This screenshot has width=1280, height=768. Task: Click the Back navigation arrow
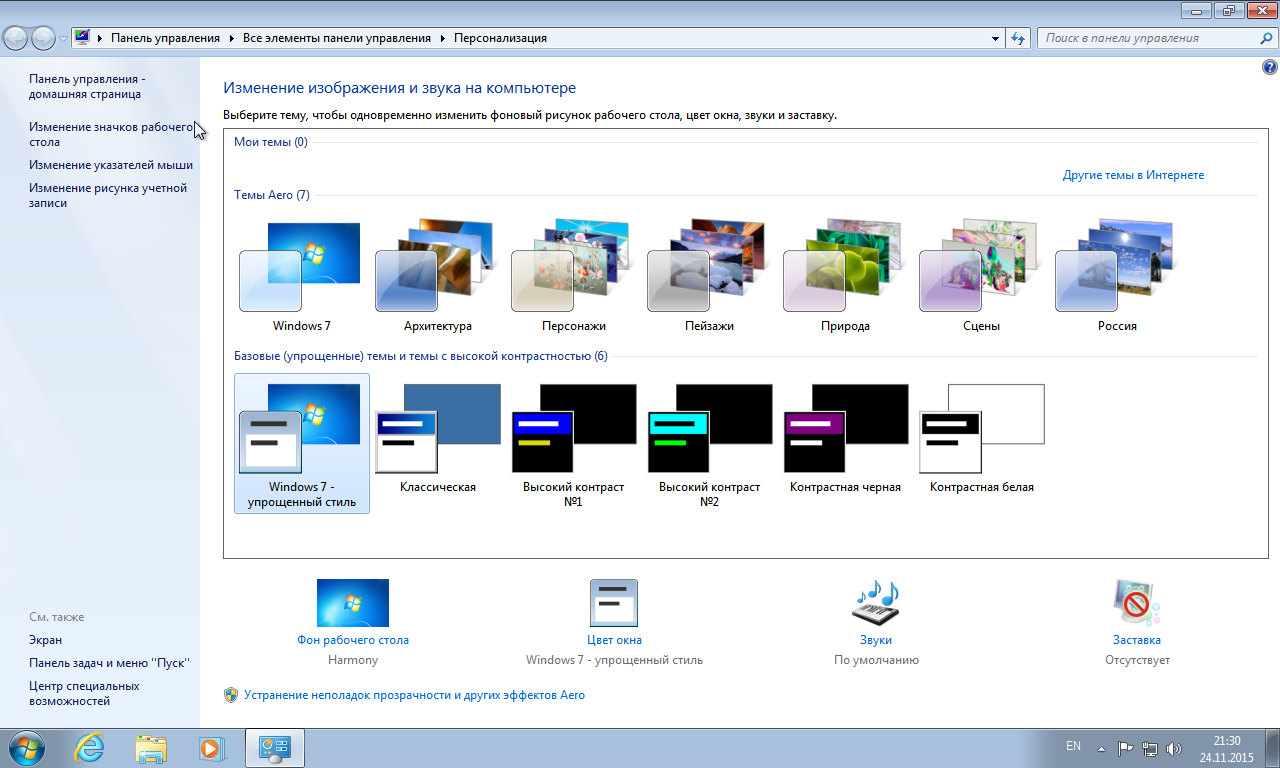pyautogui.click(x=16, y=38)
